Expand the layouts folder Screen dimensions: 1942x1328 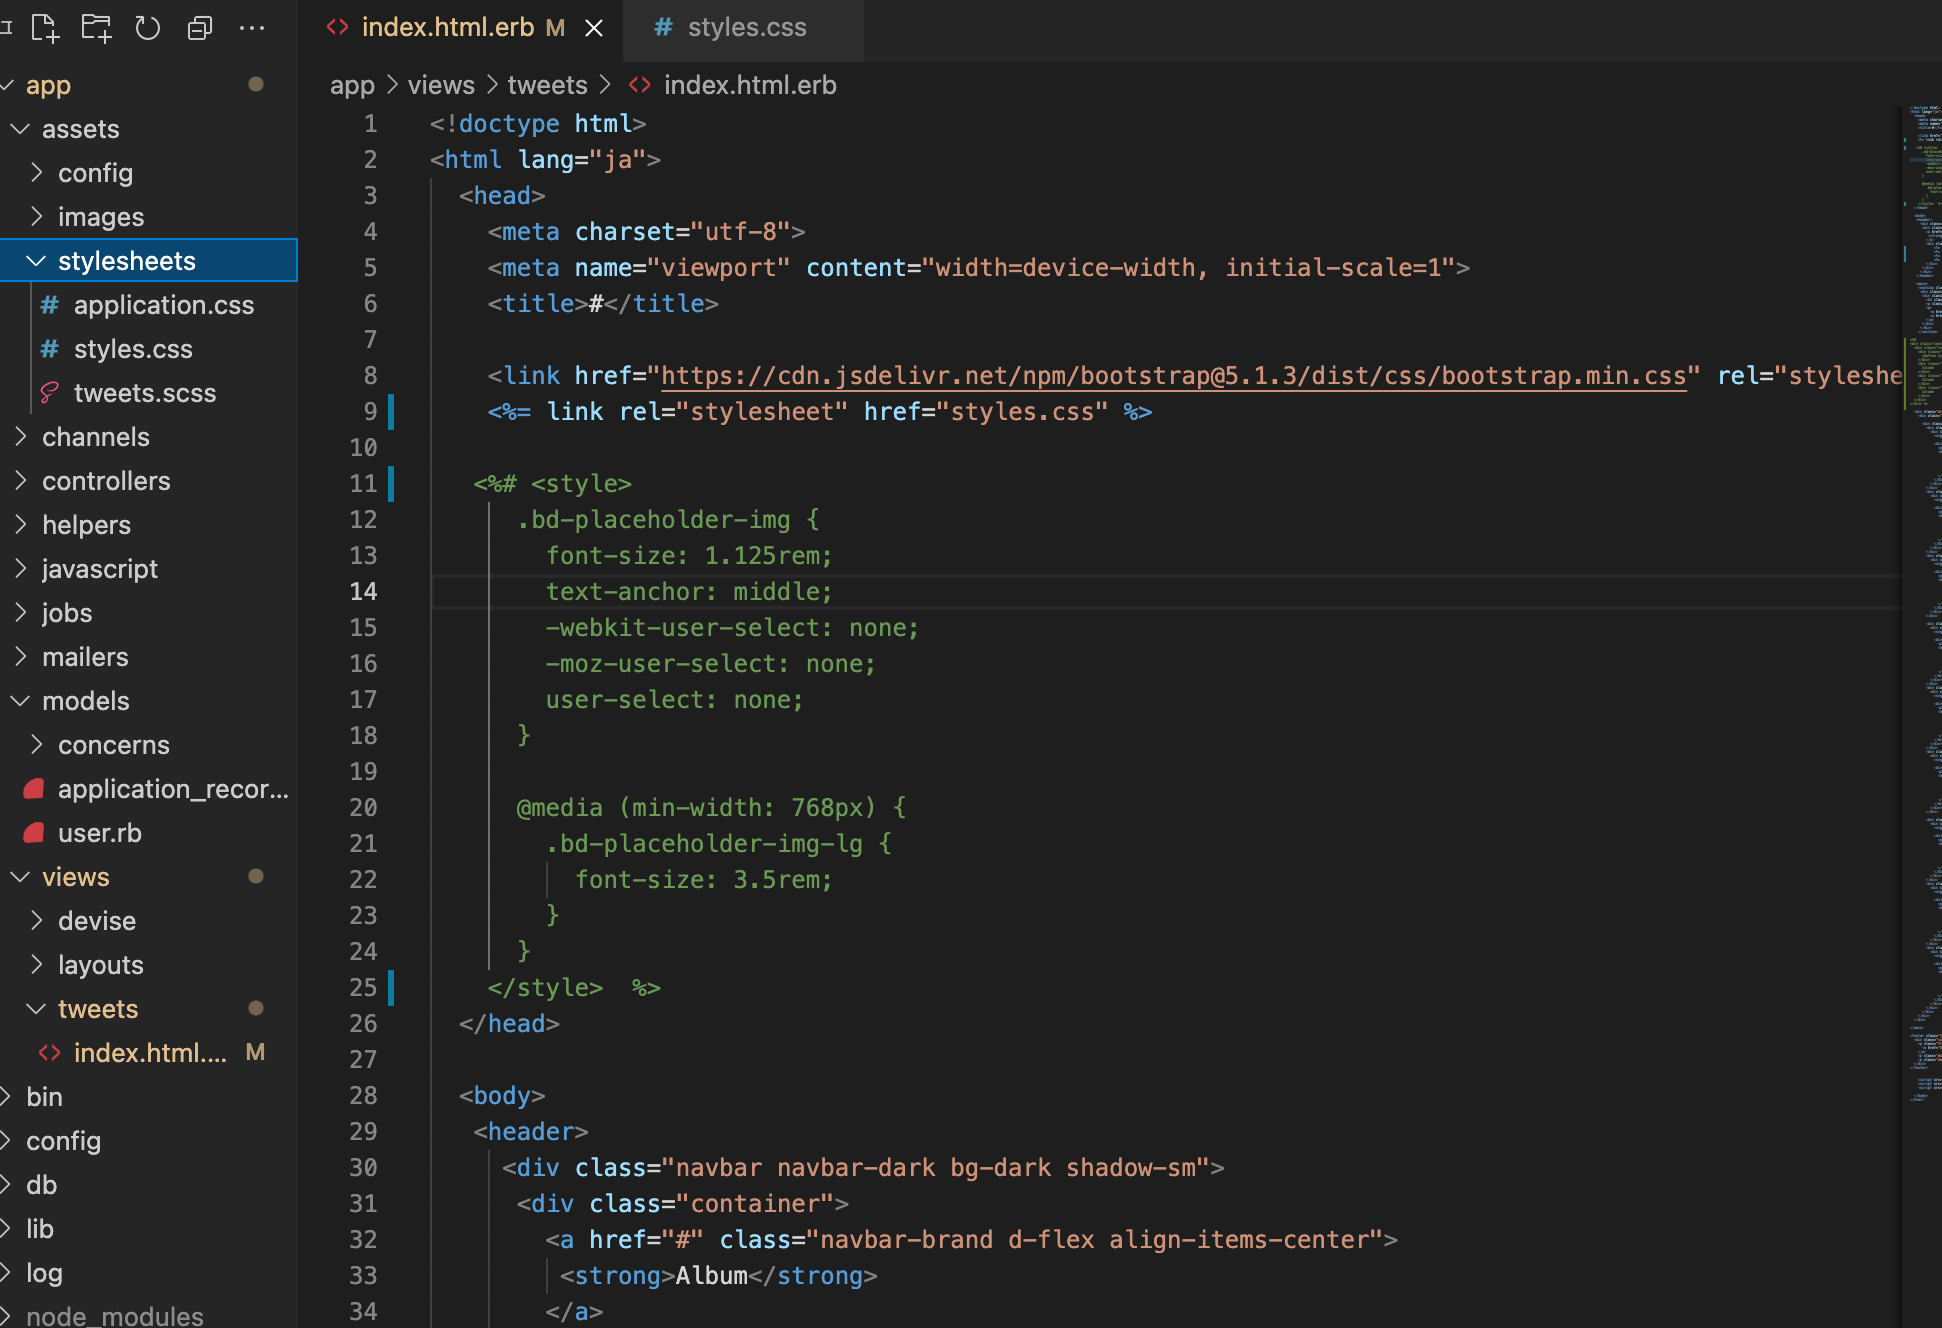click(36, 965)
